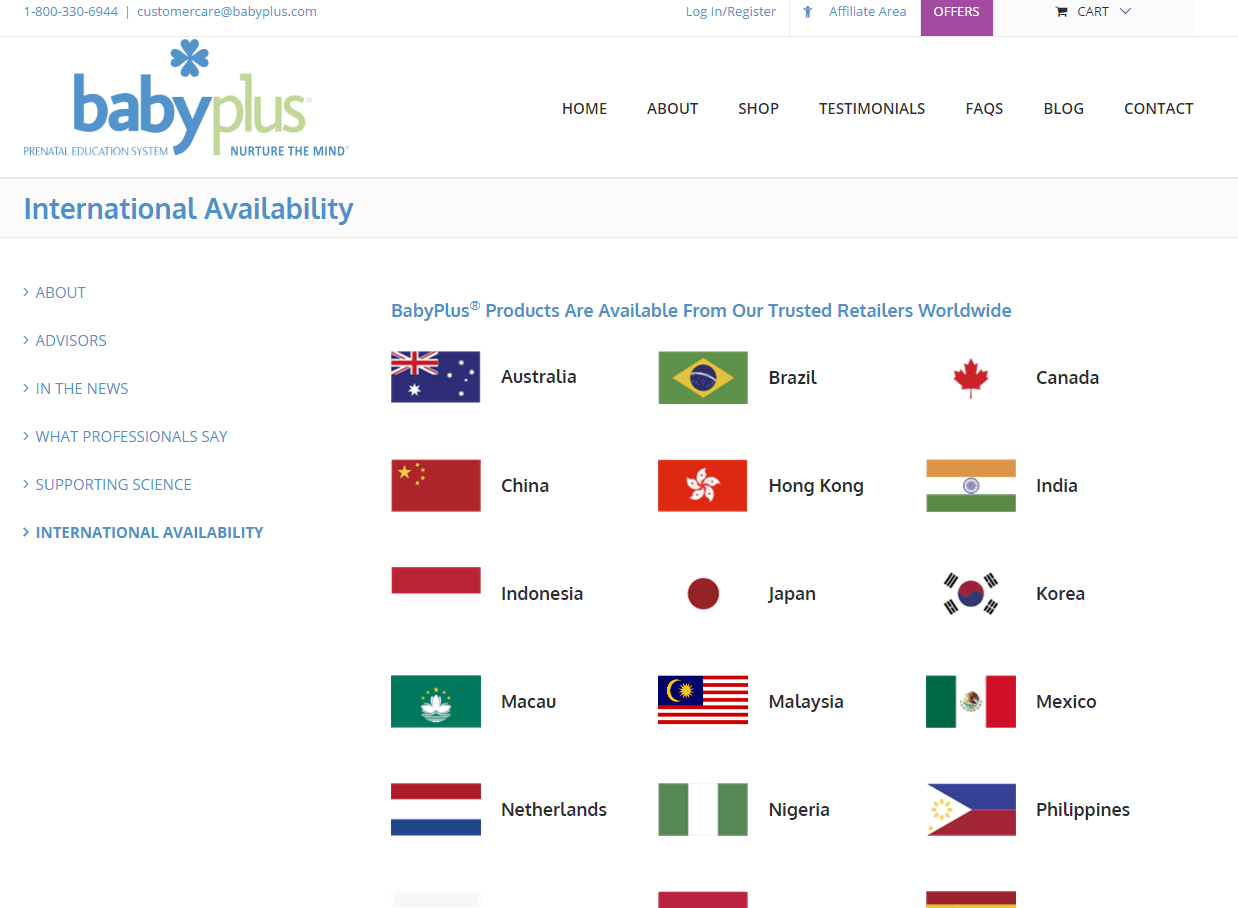This screenshot has height=908, width=1238.
Task: Click the Nigeria flag icon
Action: point(703,809)
